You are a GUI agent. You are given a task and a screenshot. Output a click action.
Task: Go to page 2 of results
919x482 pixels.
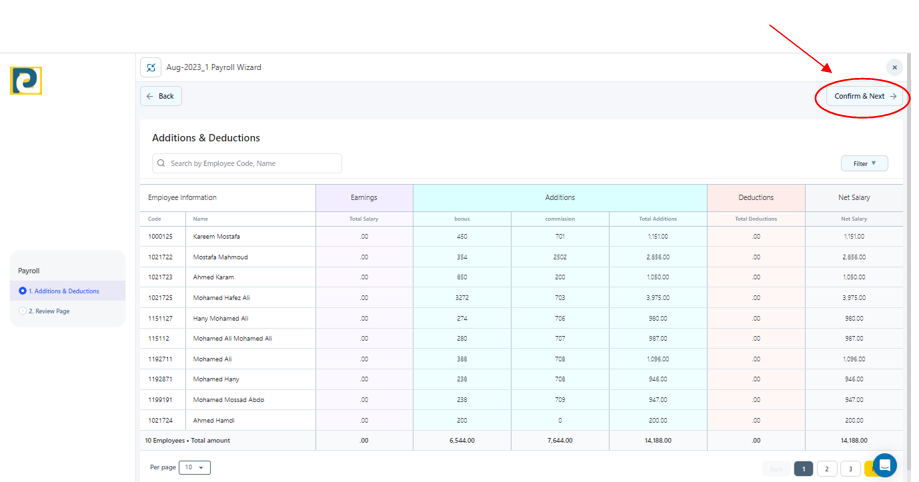coord(826,469)
